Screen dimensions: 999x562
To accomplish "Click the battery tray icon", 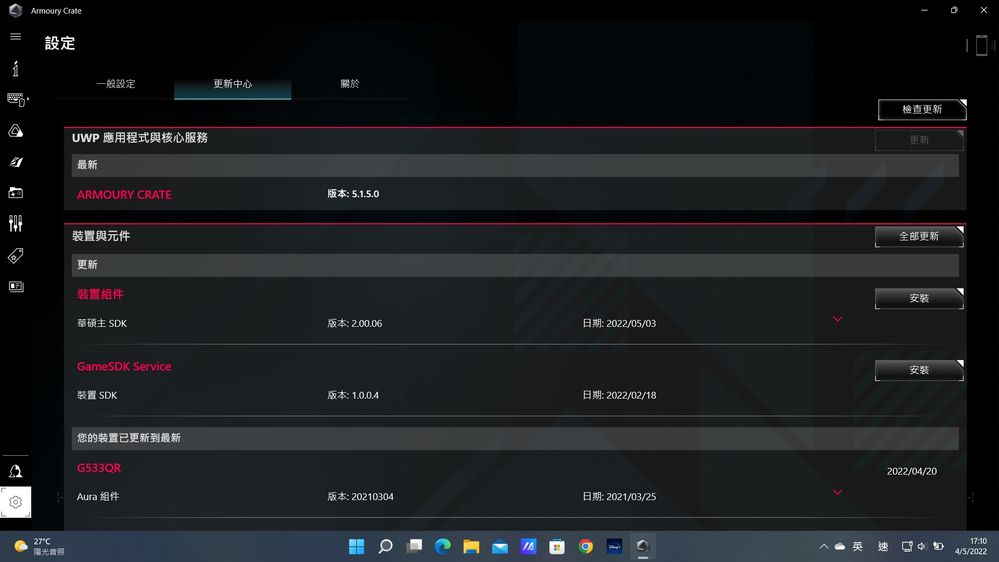I will (x=938, y=547).
